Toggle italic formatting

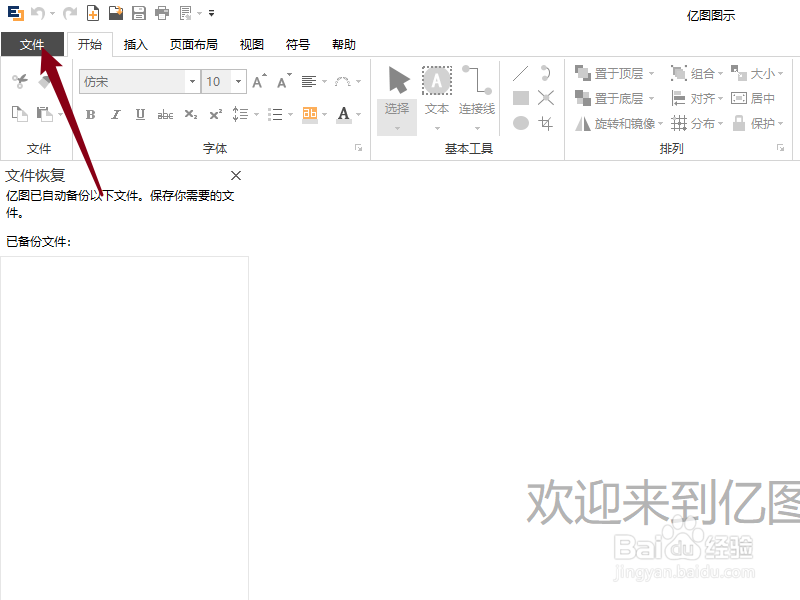tap(115, 114)
